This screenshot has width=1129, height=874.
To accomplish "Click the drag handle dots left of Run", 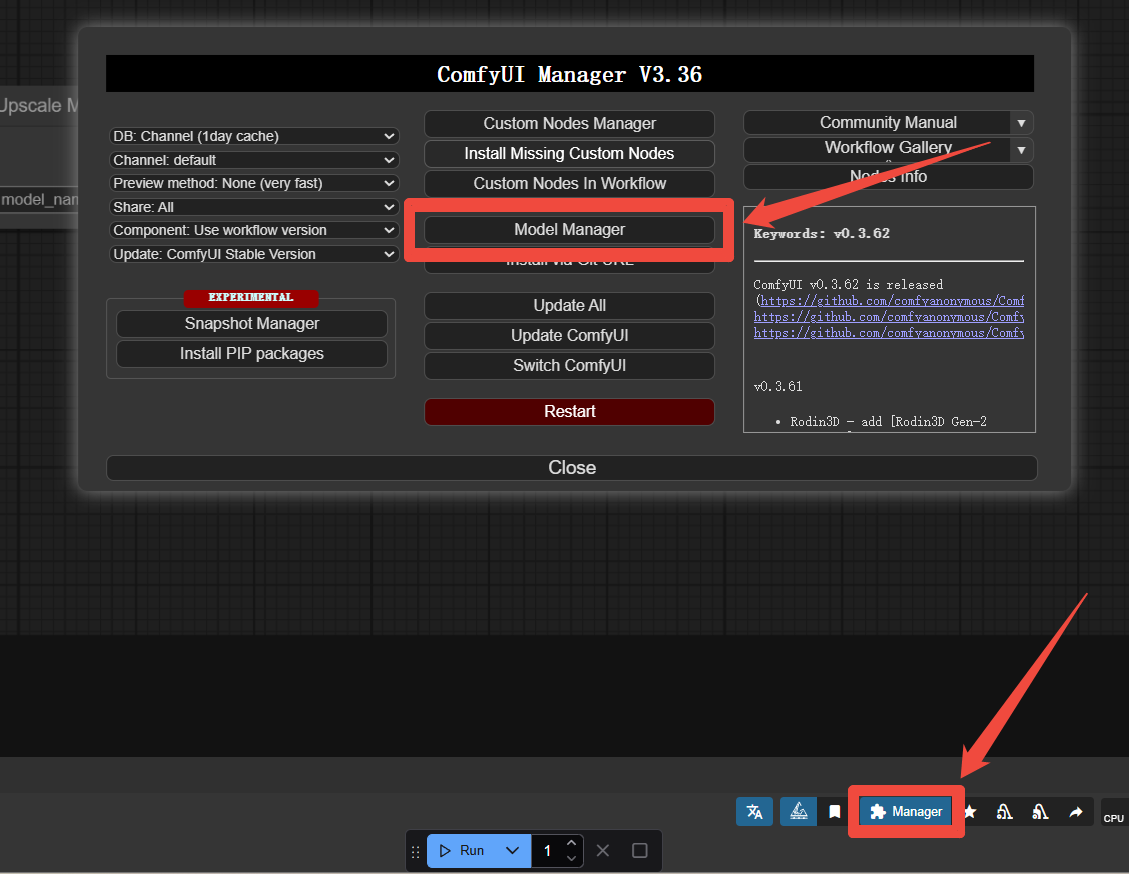I will tap(416, 851).
